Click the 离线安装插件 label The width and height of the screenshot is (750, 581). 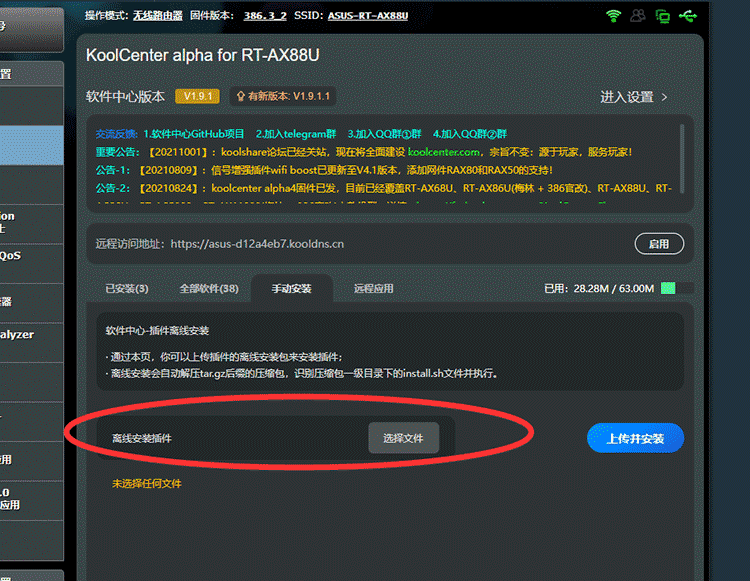pos(142,438)
